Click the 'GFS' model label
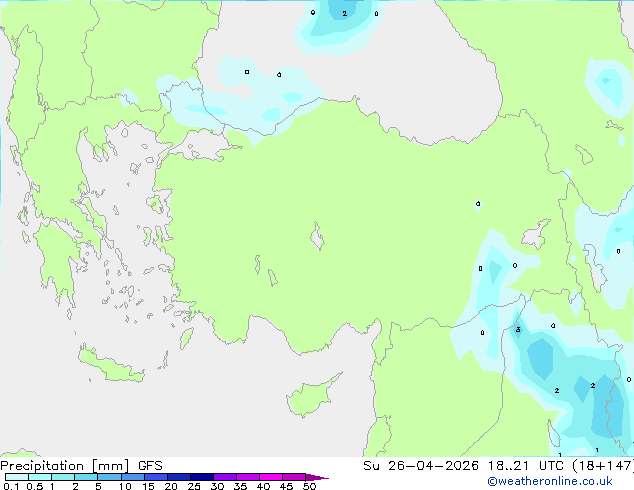 tap(150, 466)
